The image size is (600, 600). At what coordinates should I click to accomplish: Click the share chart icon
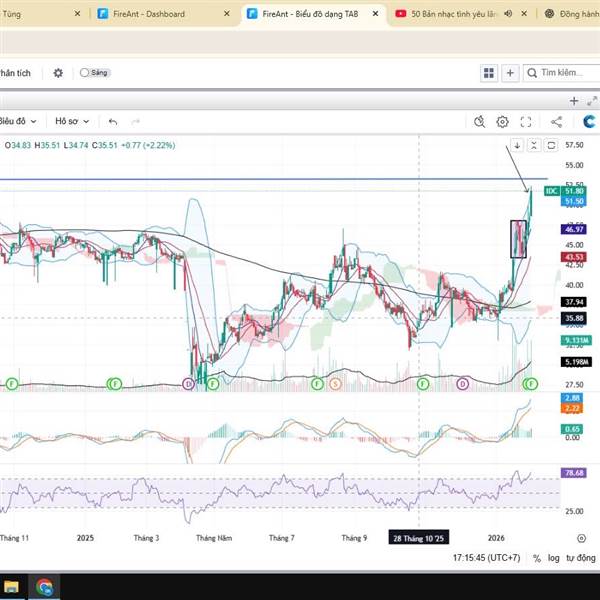point(557,121)
